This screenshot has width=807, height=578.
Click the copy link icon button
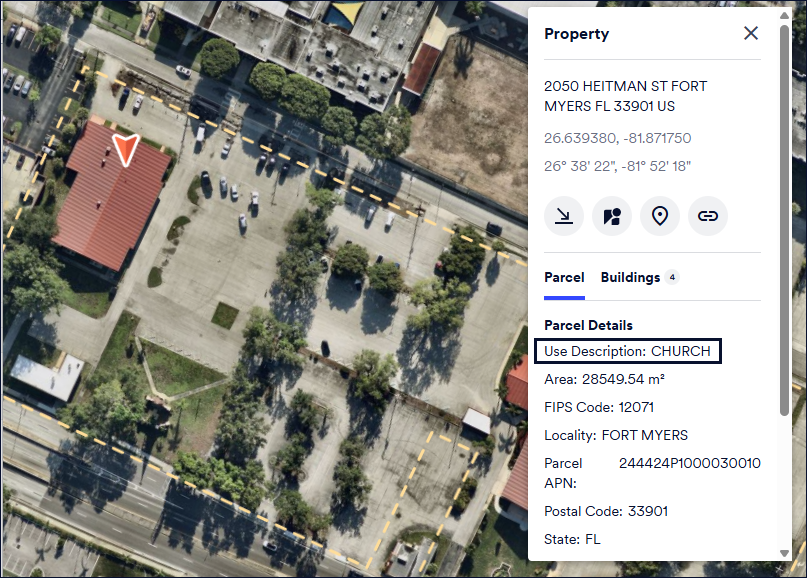point(708,216)
